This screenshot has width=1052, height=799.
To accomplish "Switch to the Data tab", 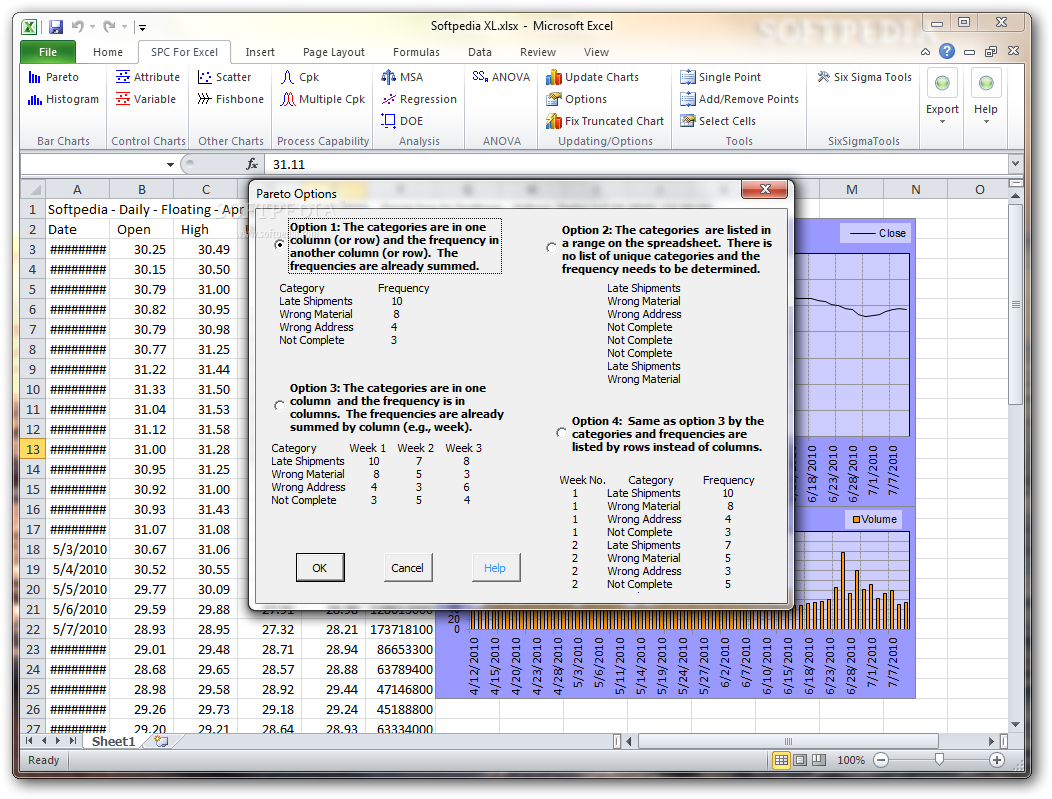I will click(x=480, y=52).
